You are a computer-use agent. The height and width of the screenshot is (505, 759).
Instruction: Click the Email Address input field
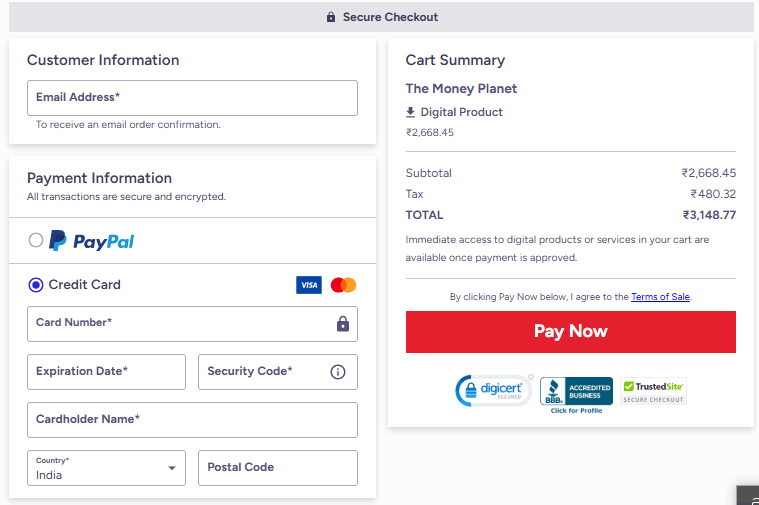[x=192, y=98]
